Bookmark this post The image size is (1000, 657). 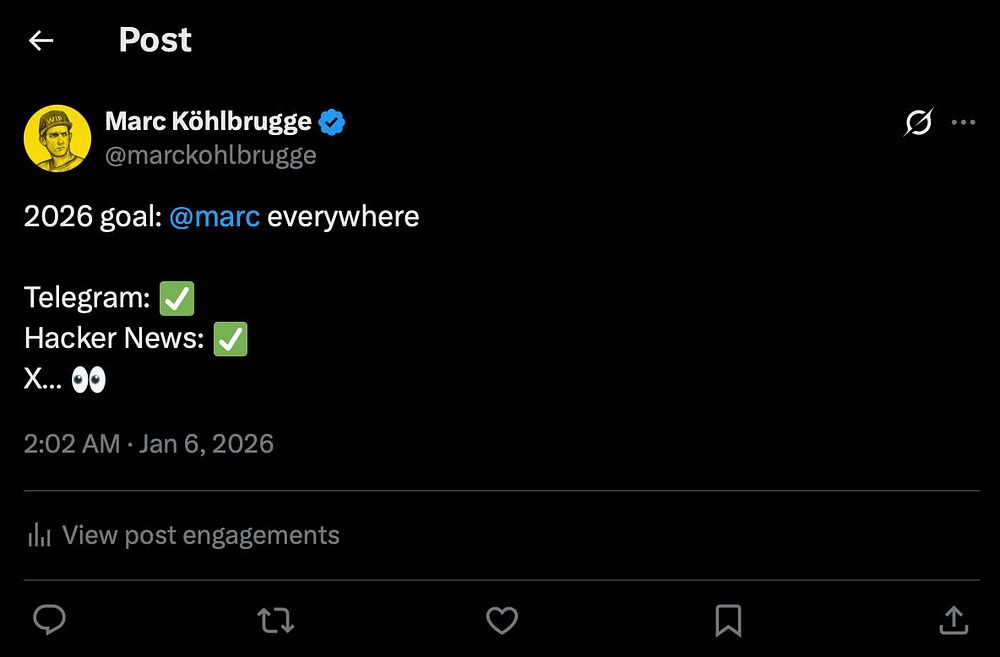pyautogui.click(x=728, y=620)
